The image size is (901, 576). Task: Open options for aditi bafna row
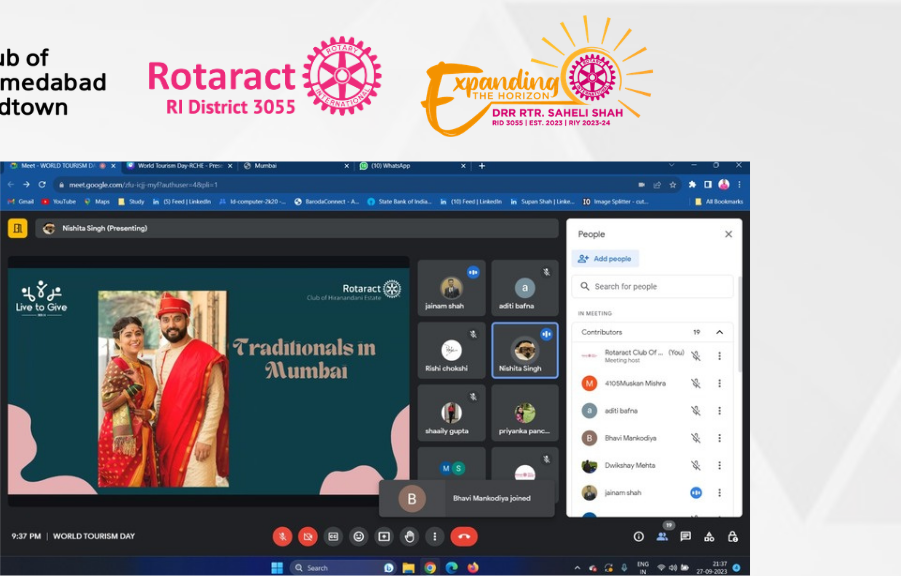point(719,410)
